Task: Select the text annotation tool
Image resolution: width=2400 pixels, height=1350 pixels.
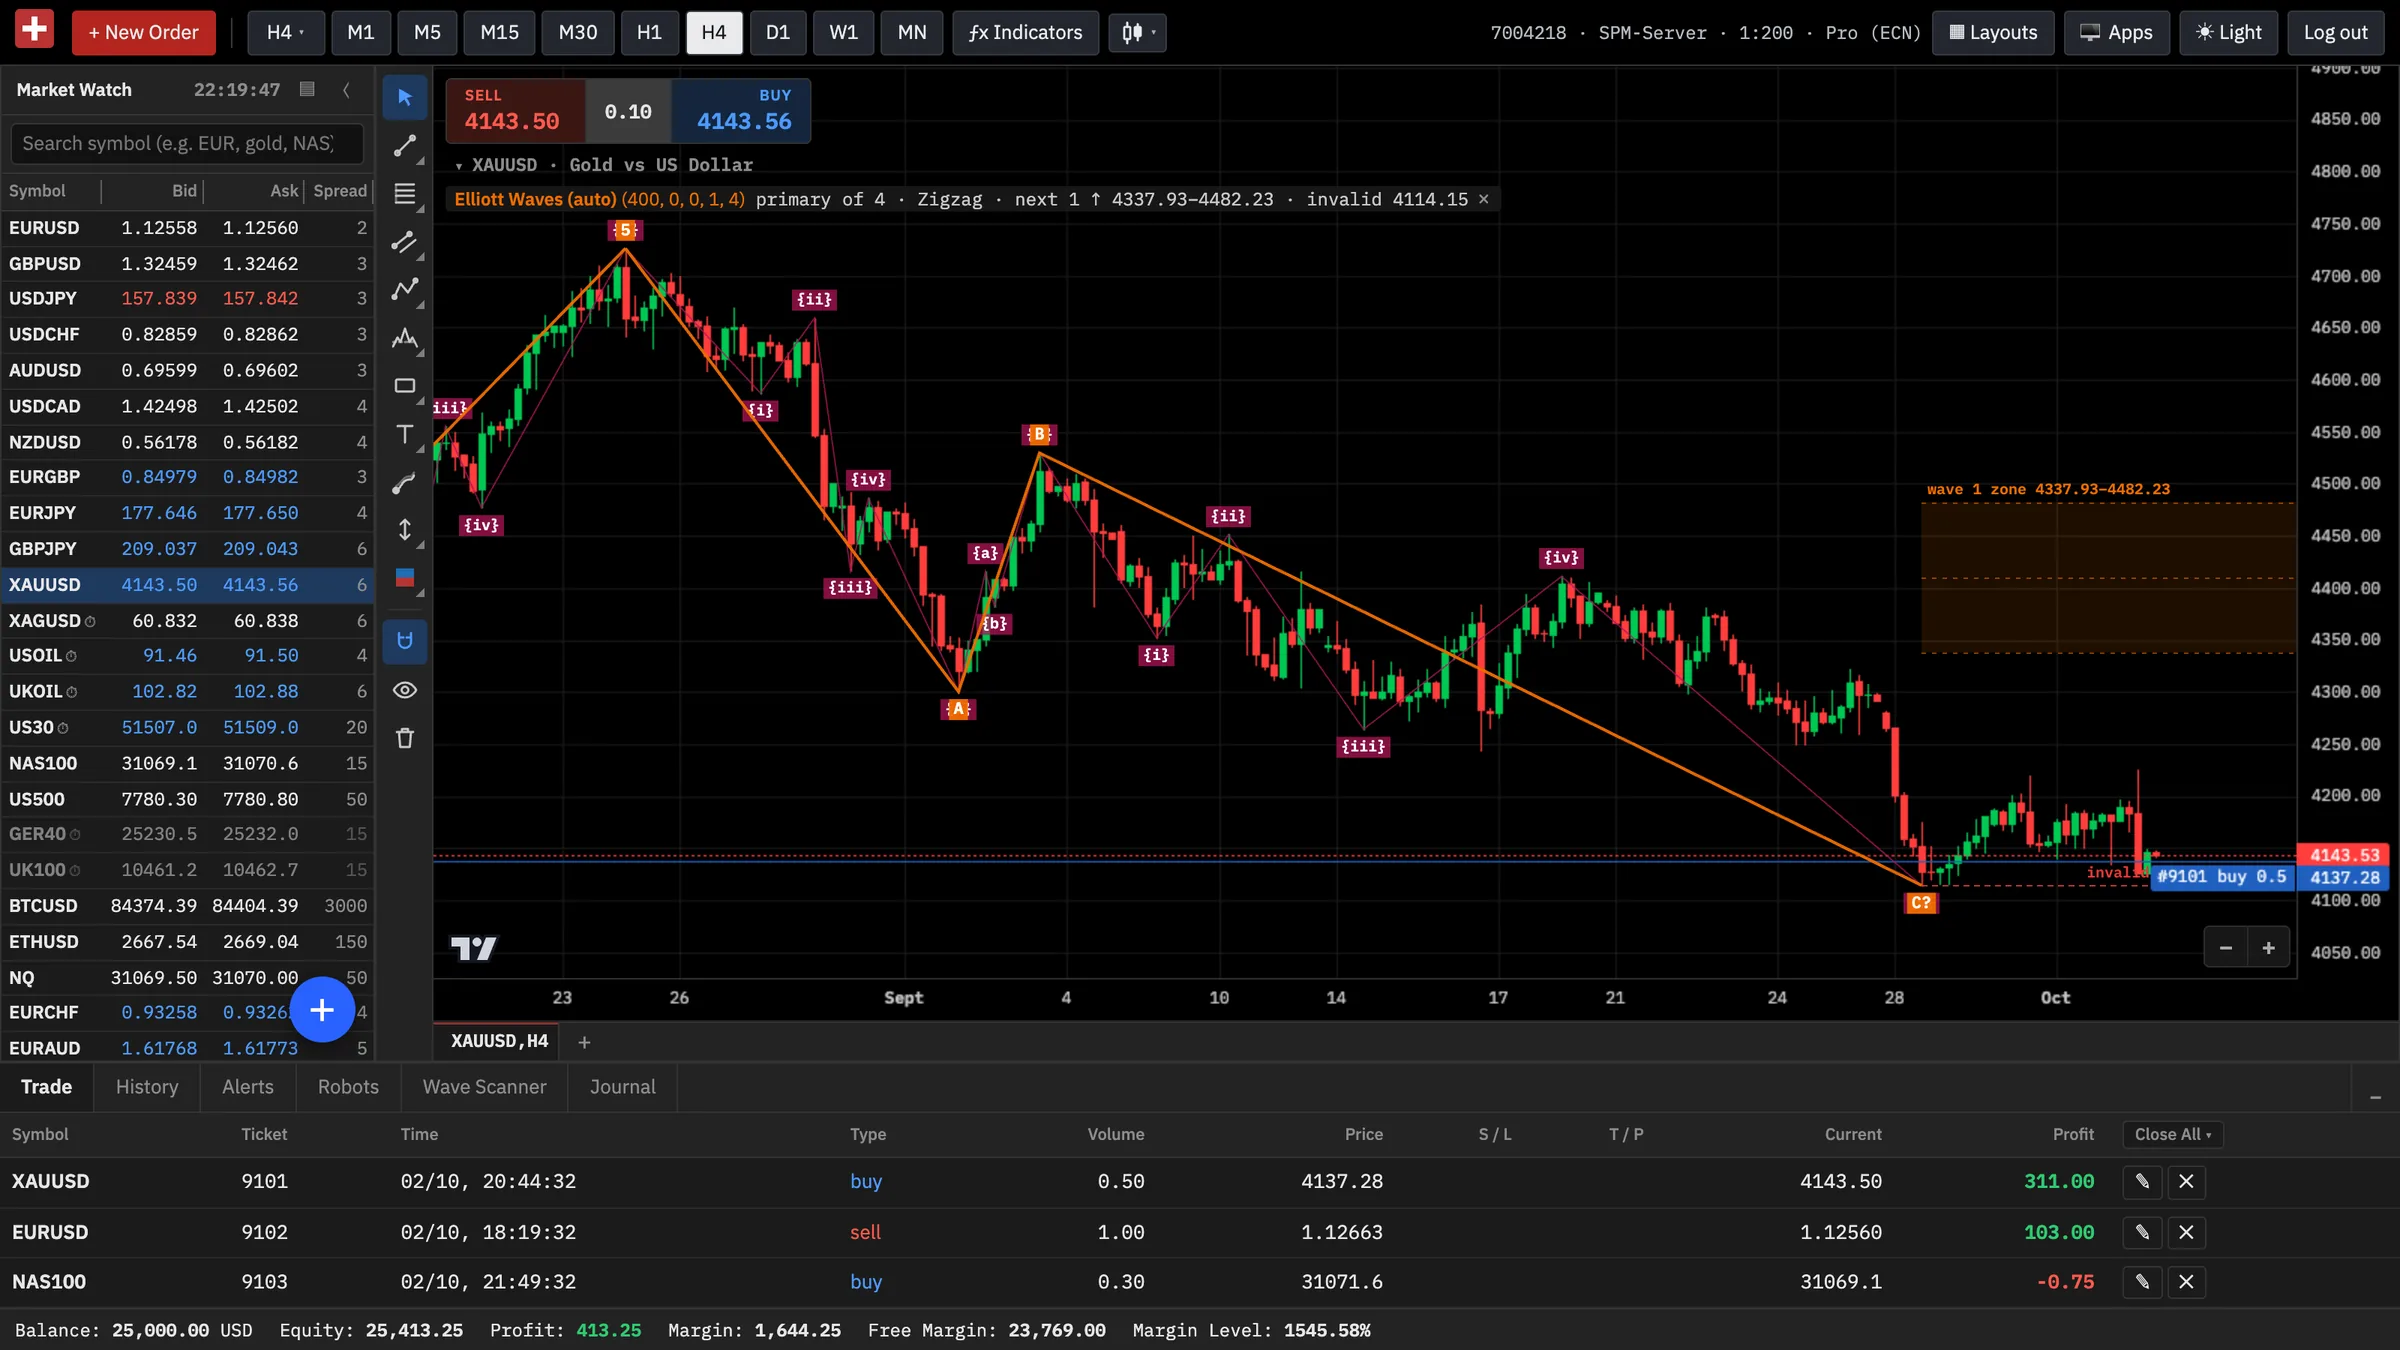Action: click(405, 434)
